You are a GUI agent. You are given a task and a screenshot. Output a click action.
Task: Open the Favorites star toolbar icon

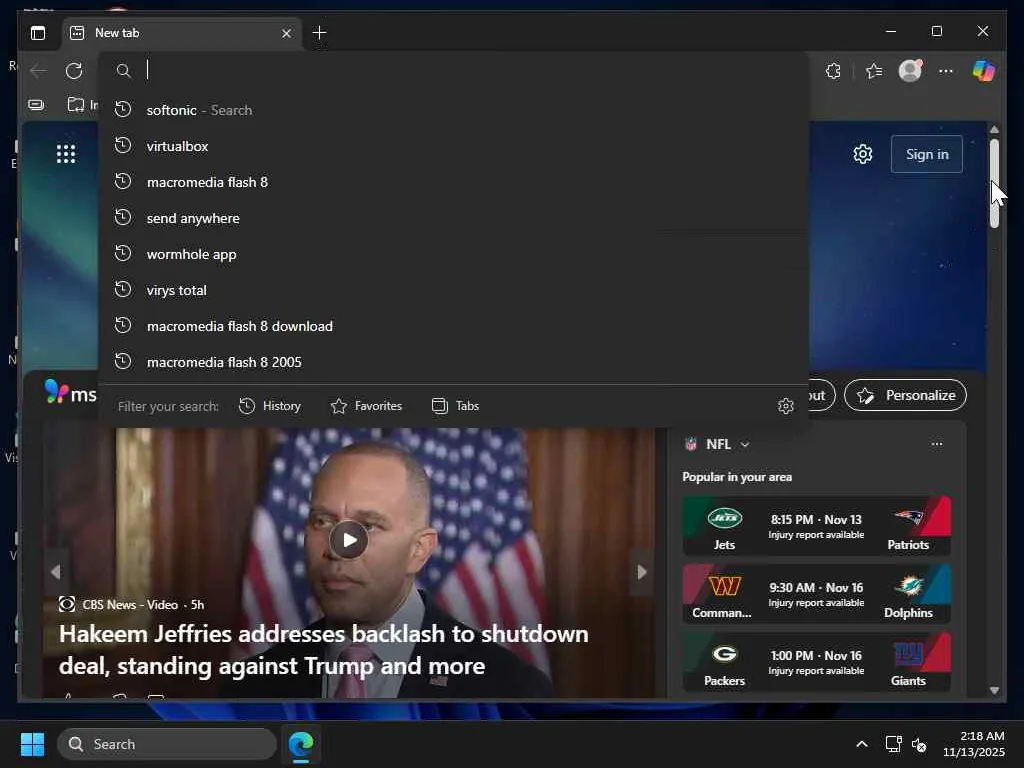point(874,71)
